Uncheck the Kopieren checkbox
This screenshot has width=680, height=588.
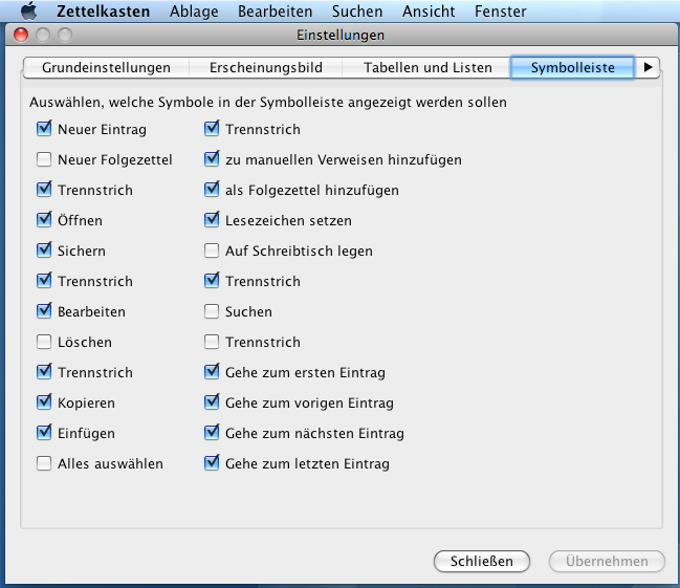[x=44, y=402]
